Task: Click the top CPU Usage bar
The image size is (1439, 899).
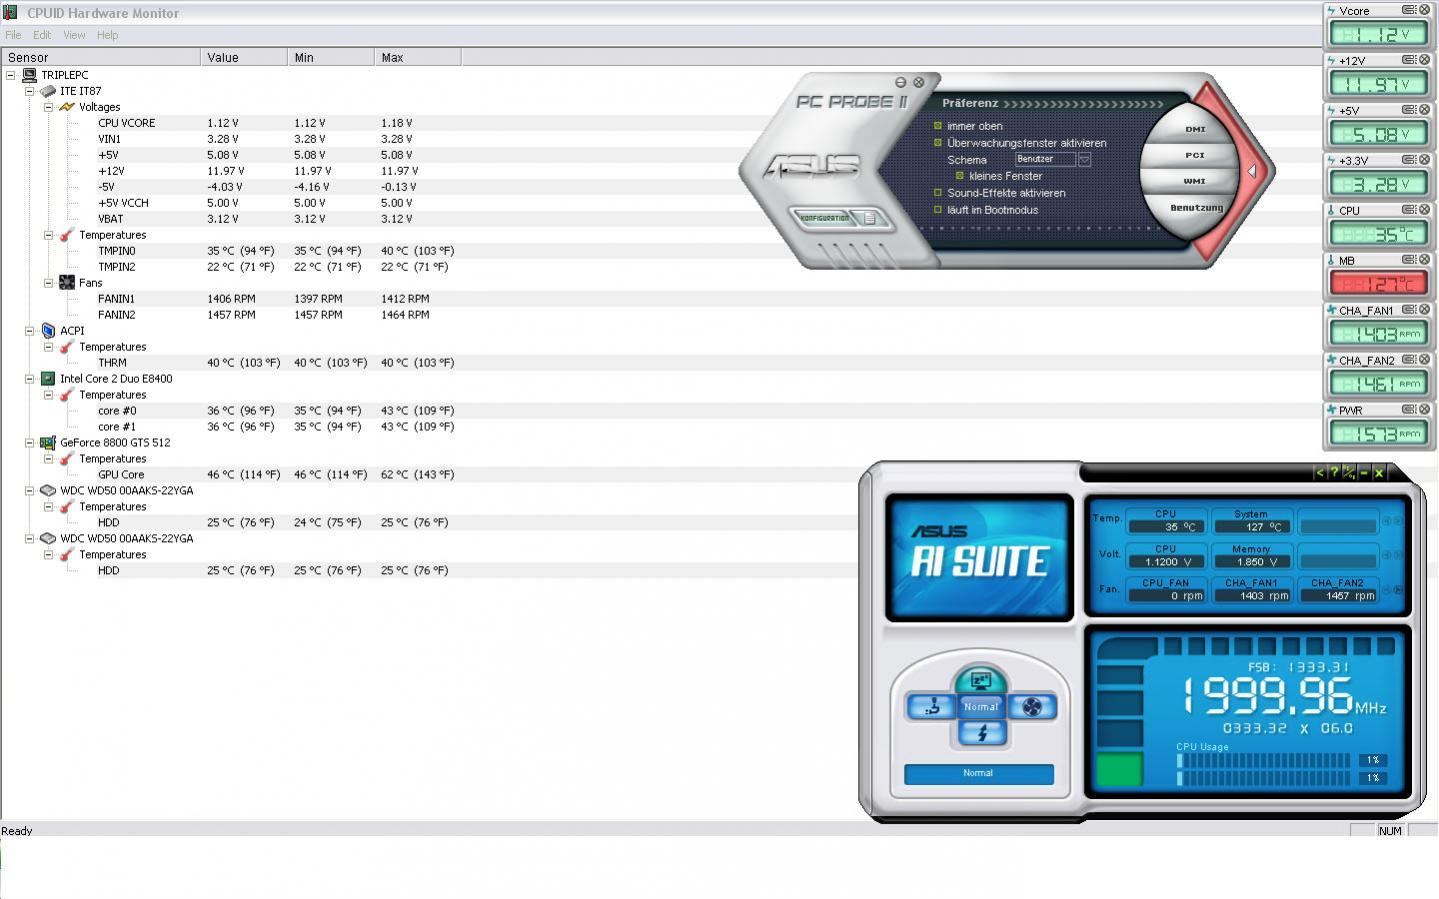Action: 1264,760
